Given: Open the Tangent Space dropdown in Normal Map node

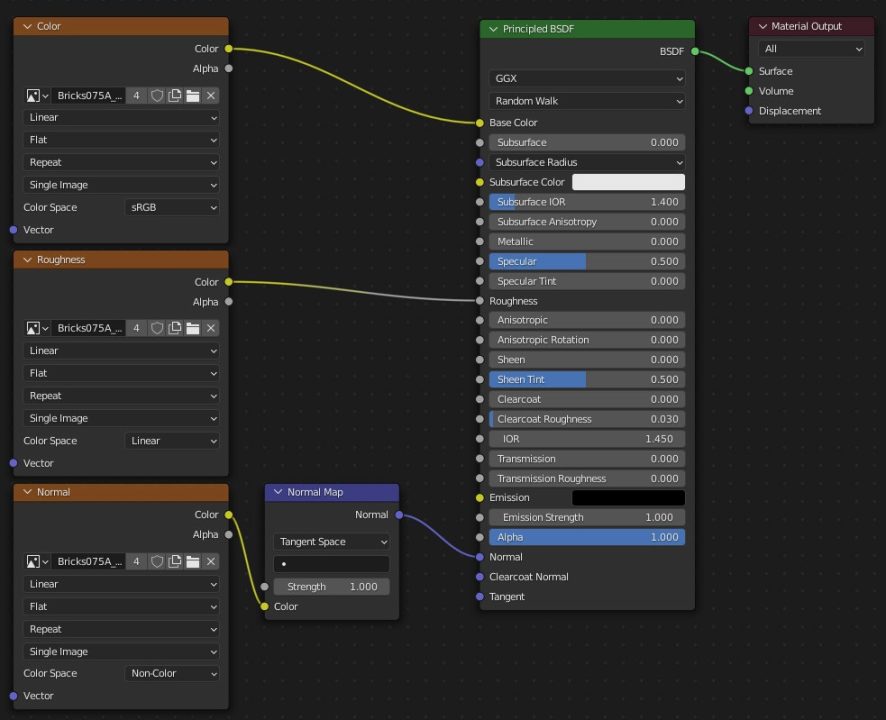Looking at the screenshot, I should 331,541.
